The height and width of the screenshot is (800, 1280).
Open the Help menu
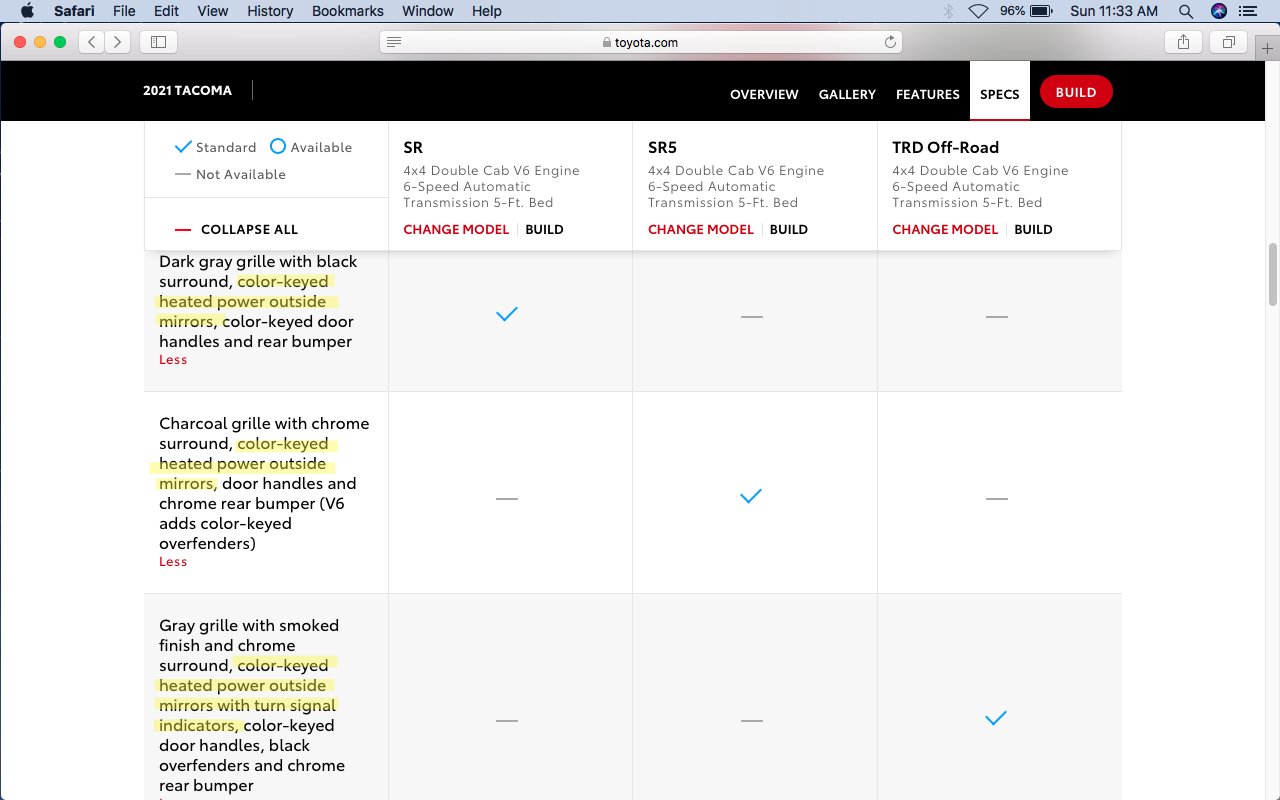coord(486,11)
